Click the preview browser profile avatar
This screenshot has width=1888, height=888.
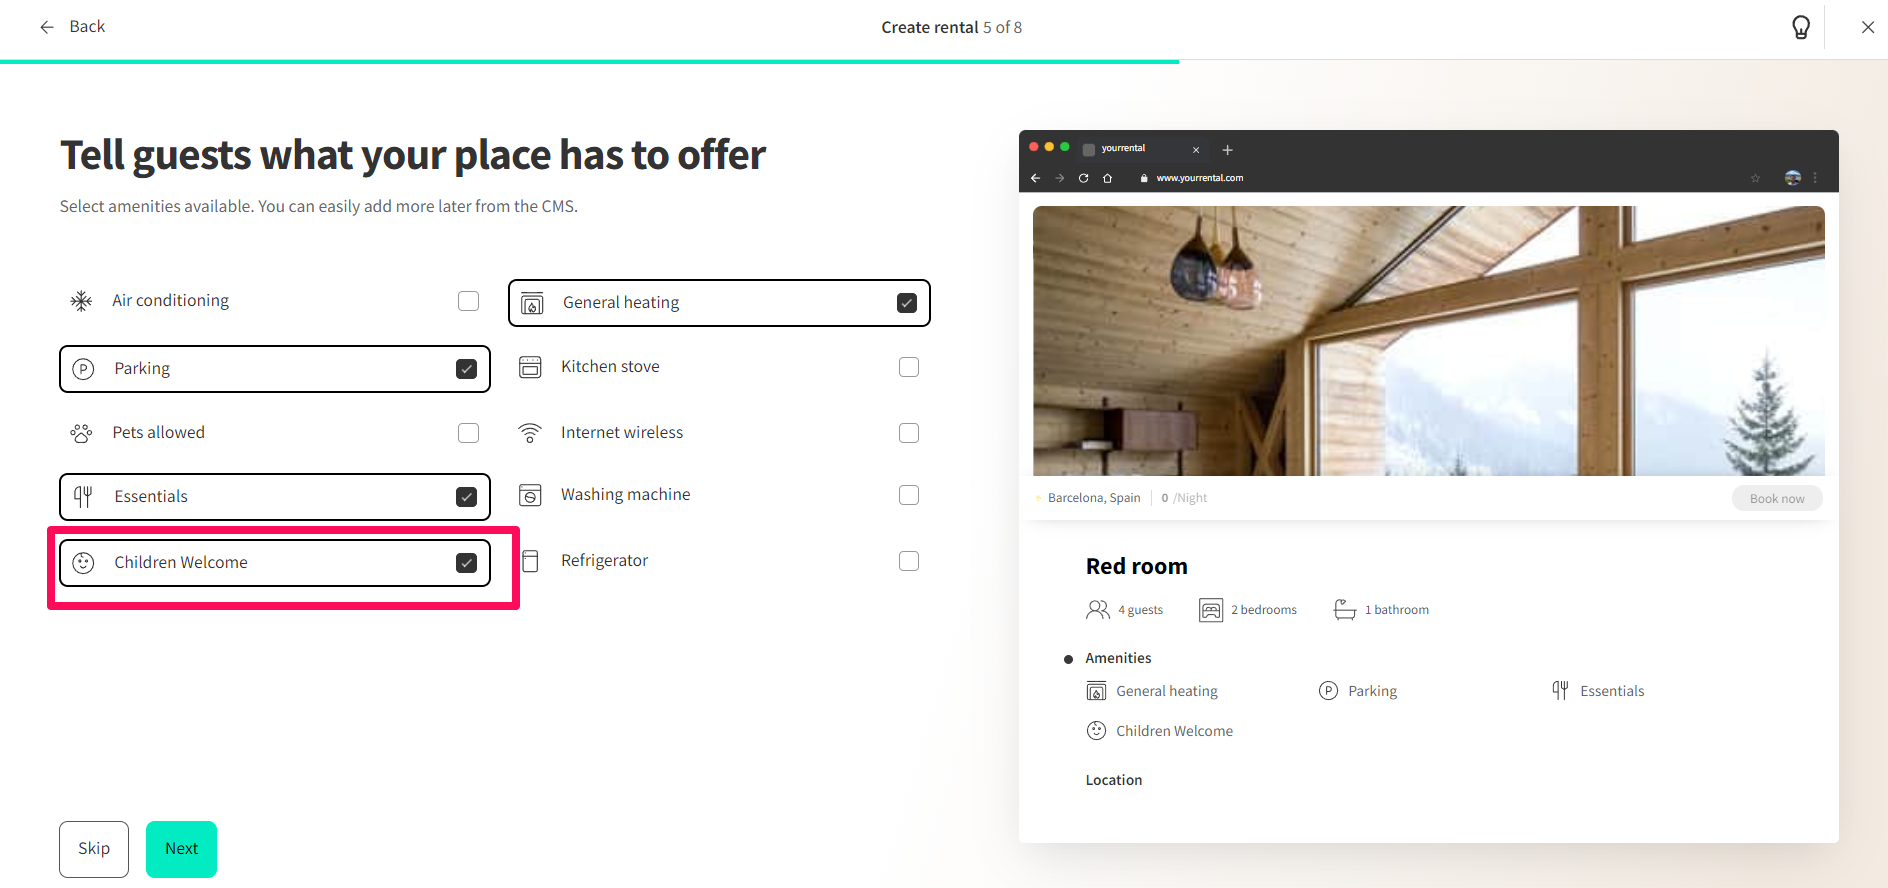click(1793, 178)
